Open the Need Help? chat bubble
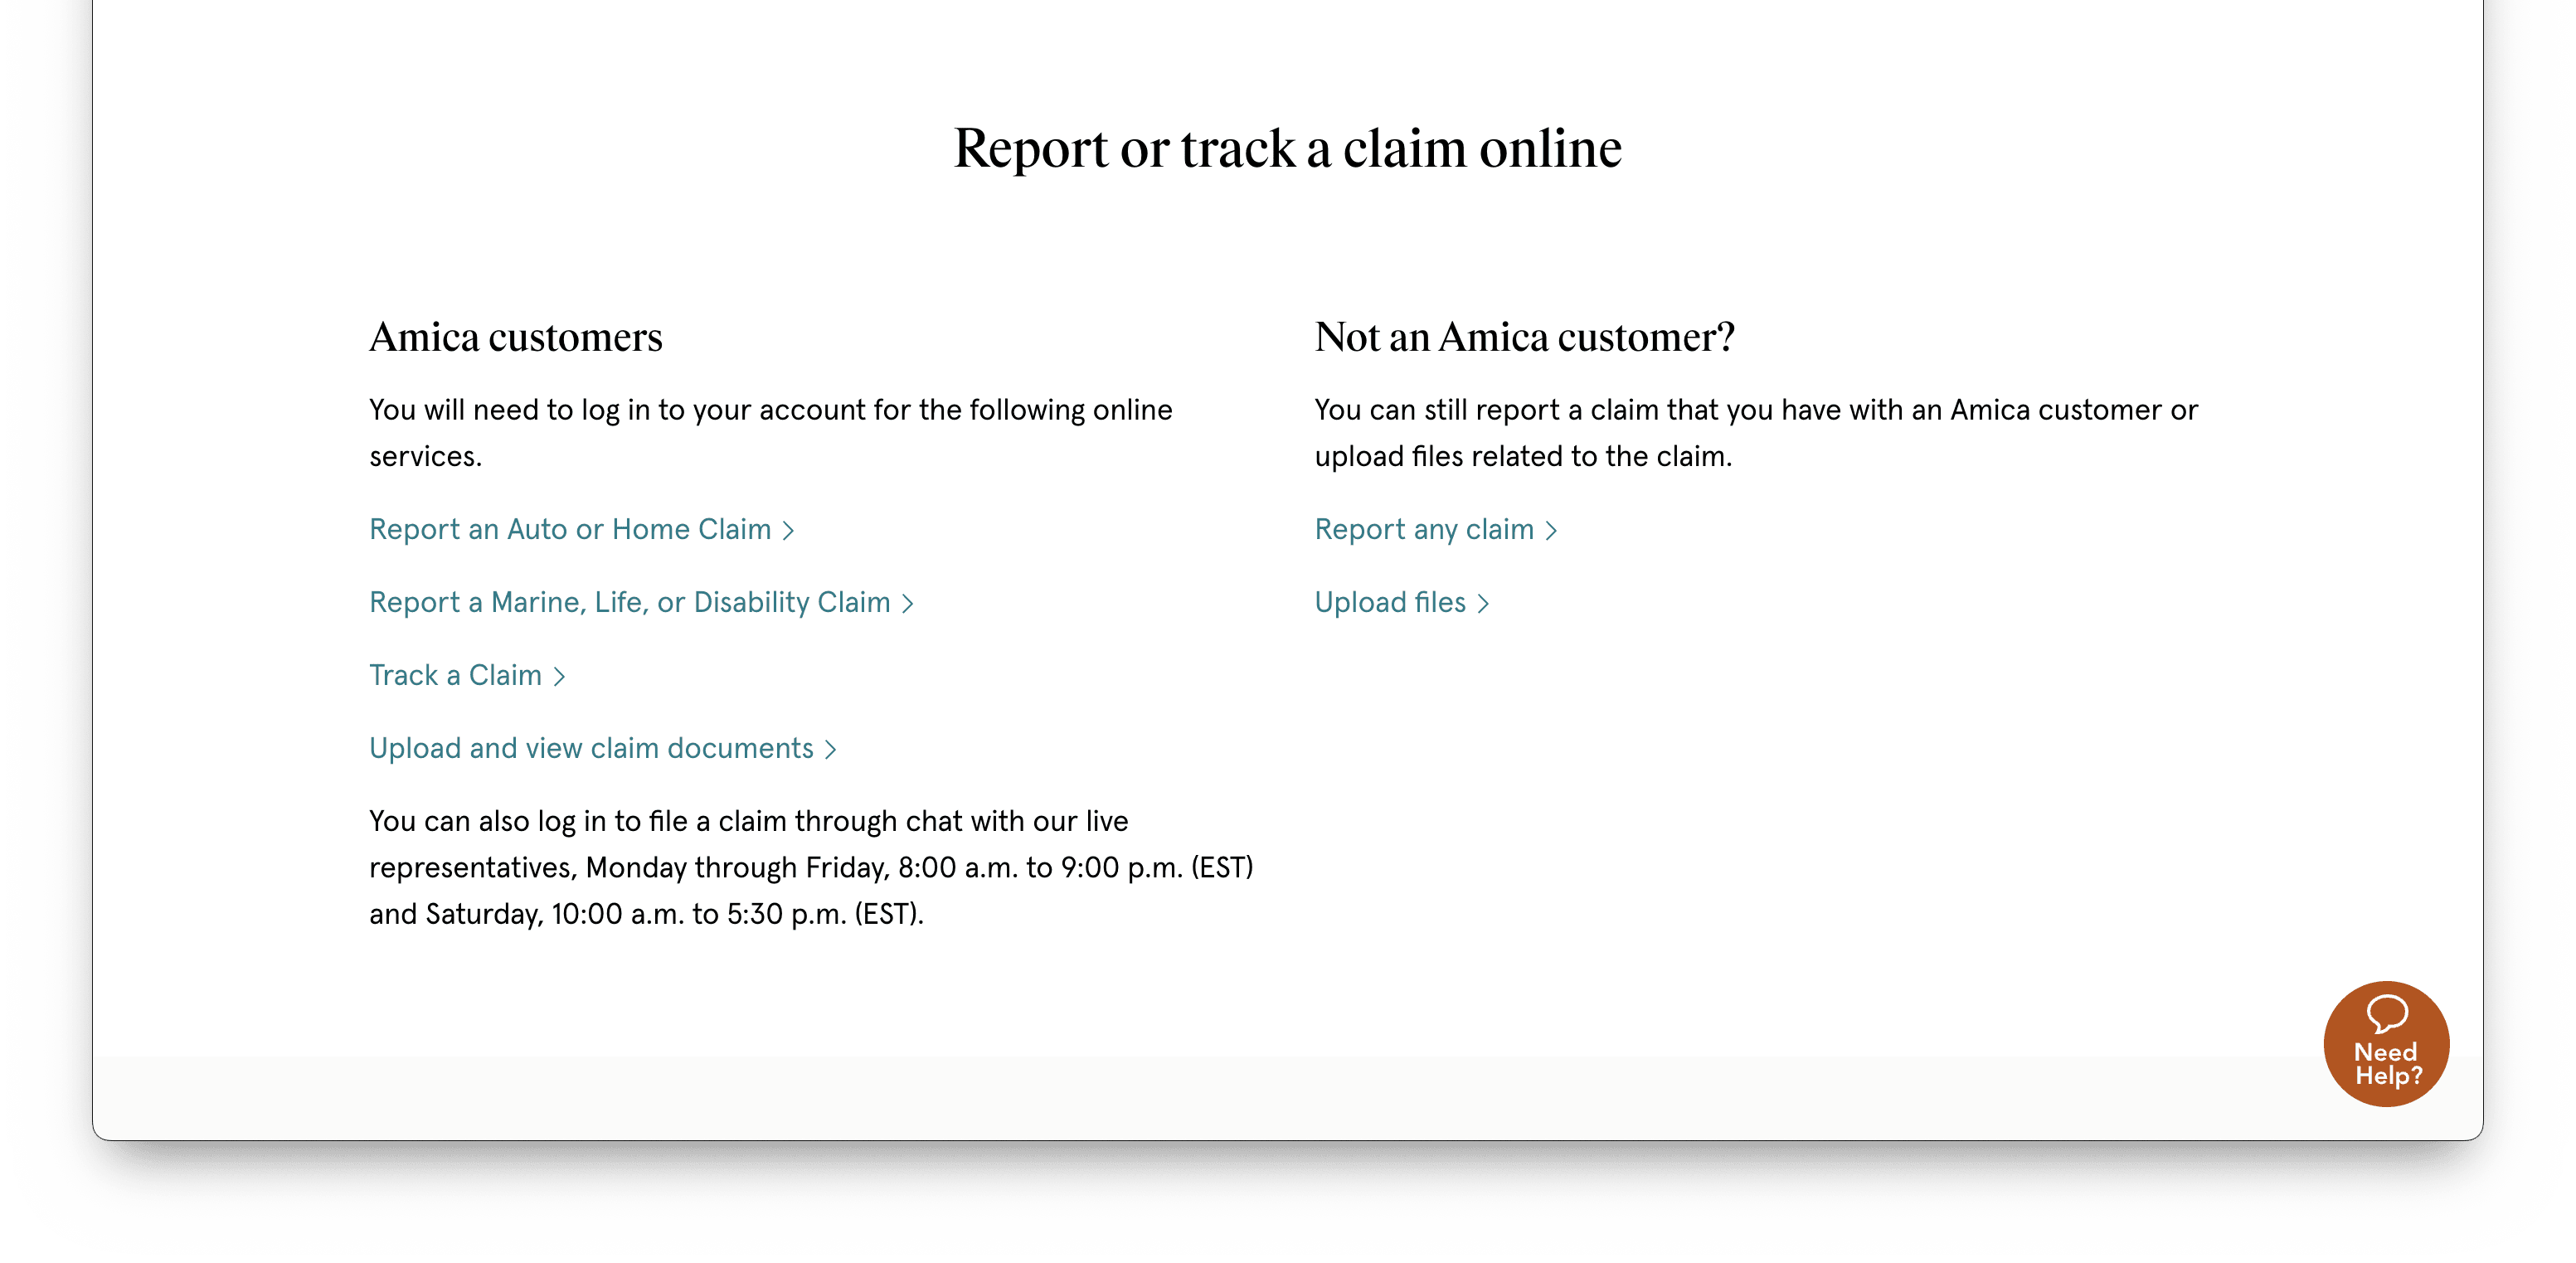Screen dimensions: 2576x1263 click(2386, 1043)
